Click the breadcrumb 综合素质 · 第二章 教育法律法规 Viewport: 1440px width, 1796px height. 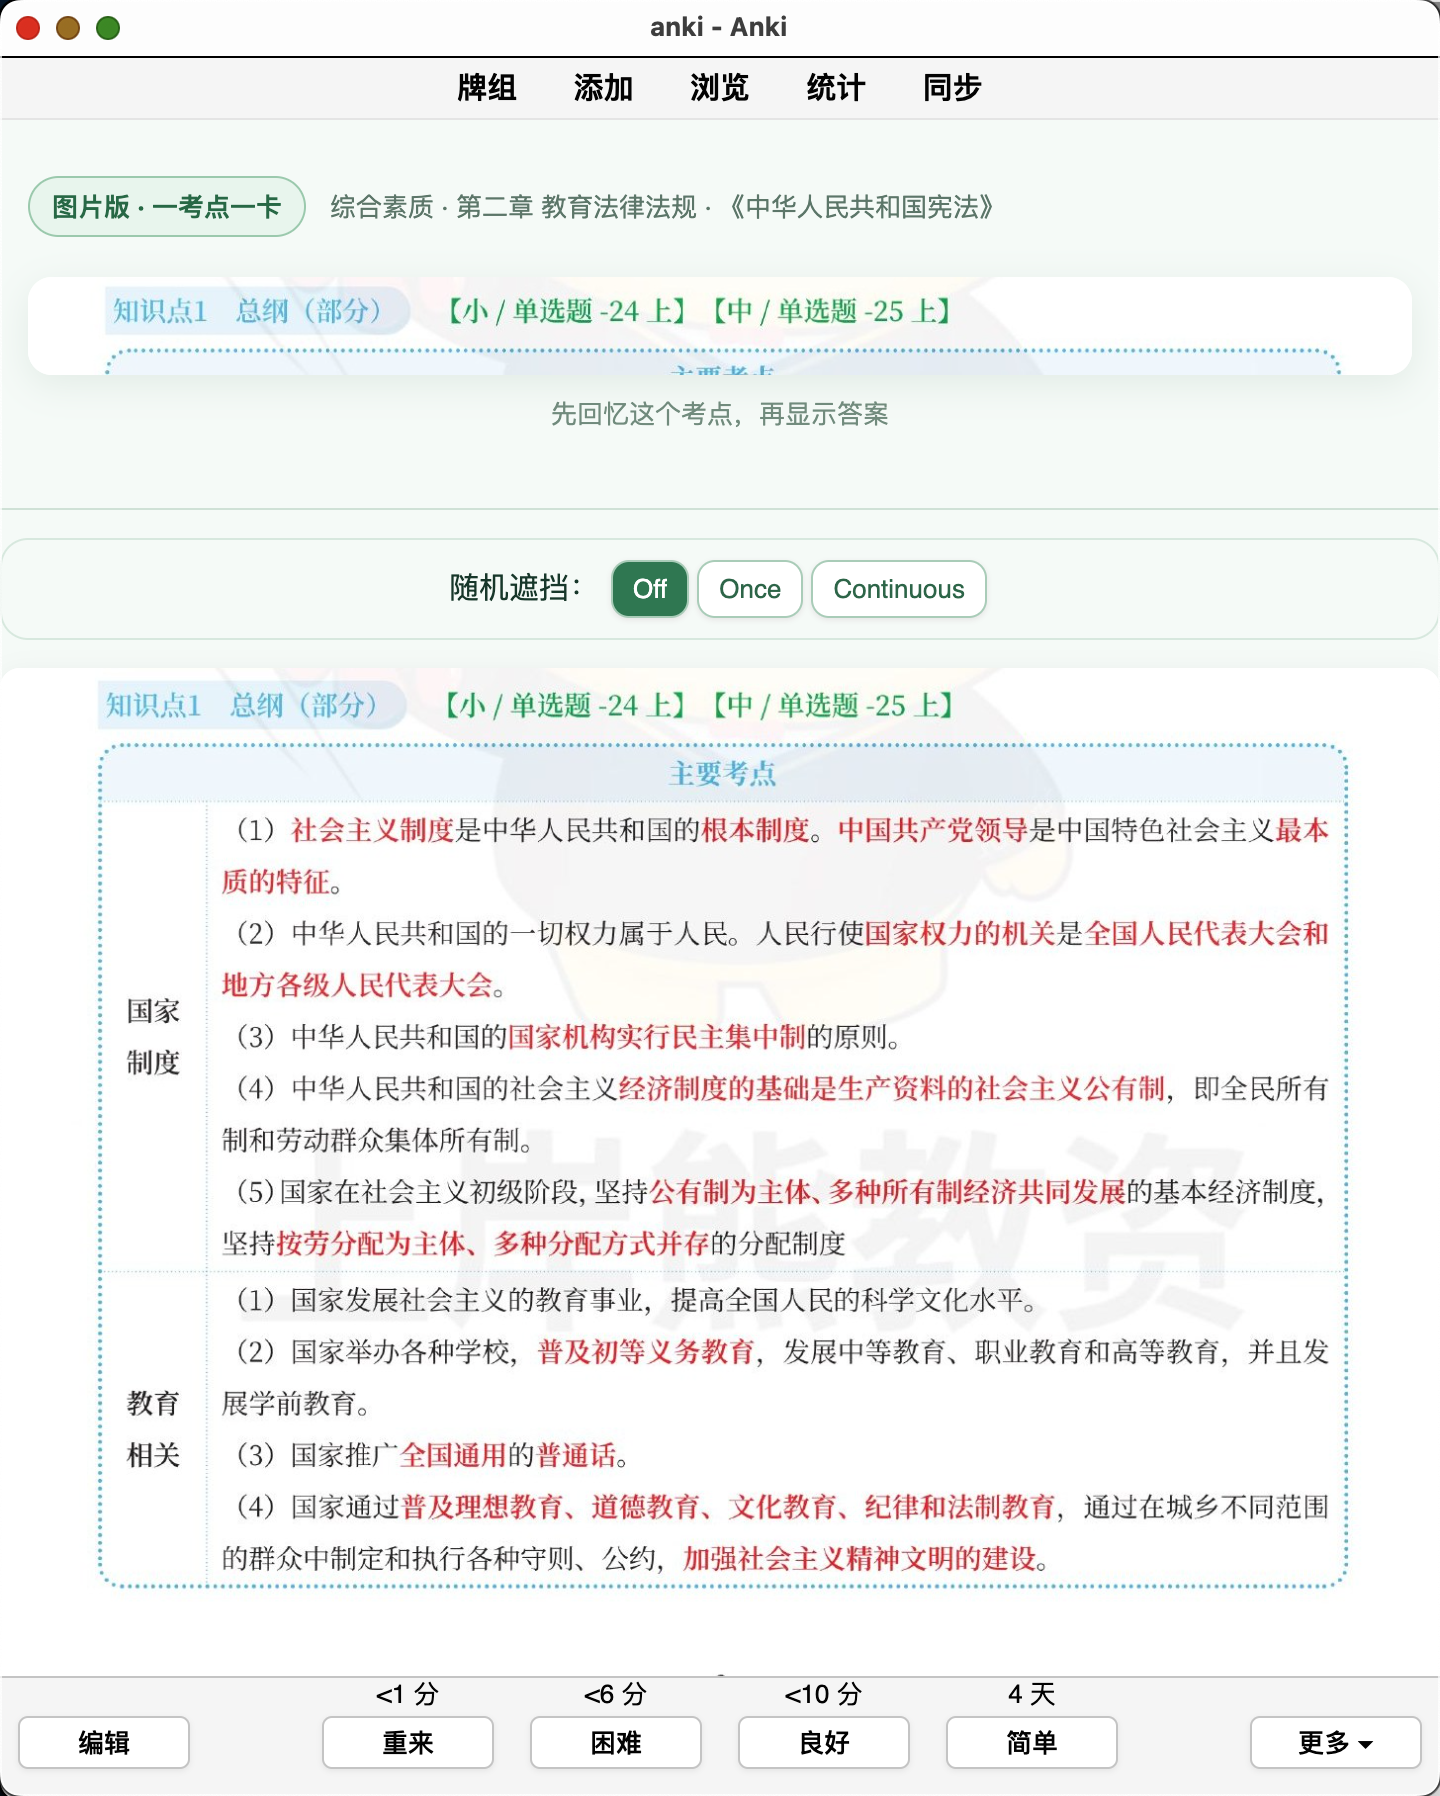pos(513,207)
